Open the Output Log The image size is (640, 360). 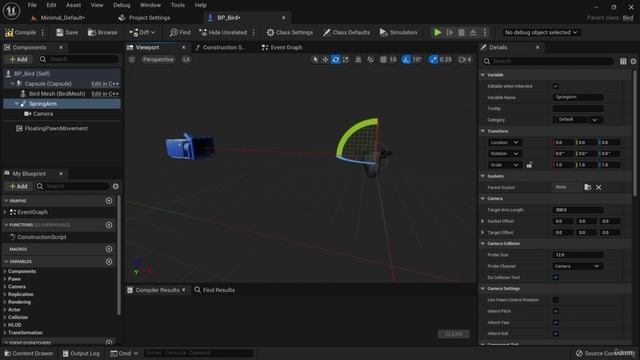(x=81, y=353)
